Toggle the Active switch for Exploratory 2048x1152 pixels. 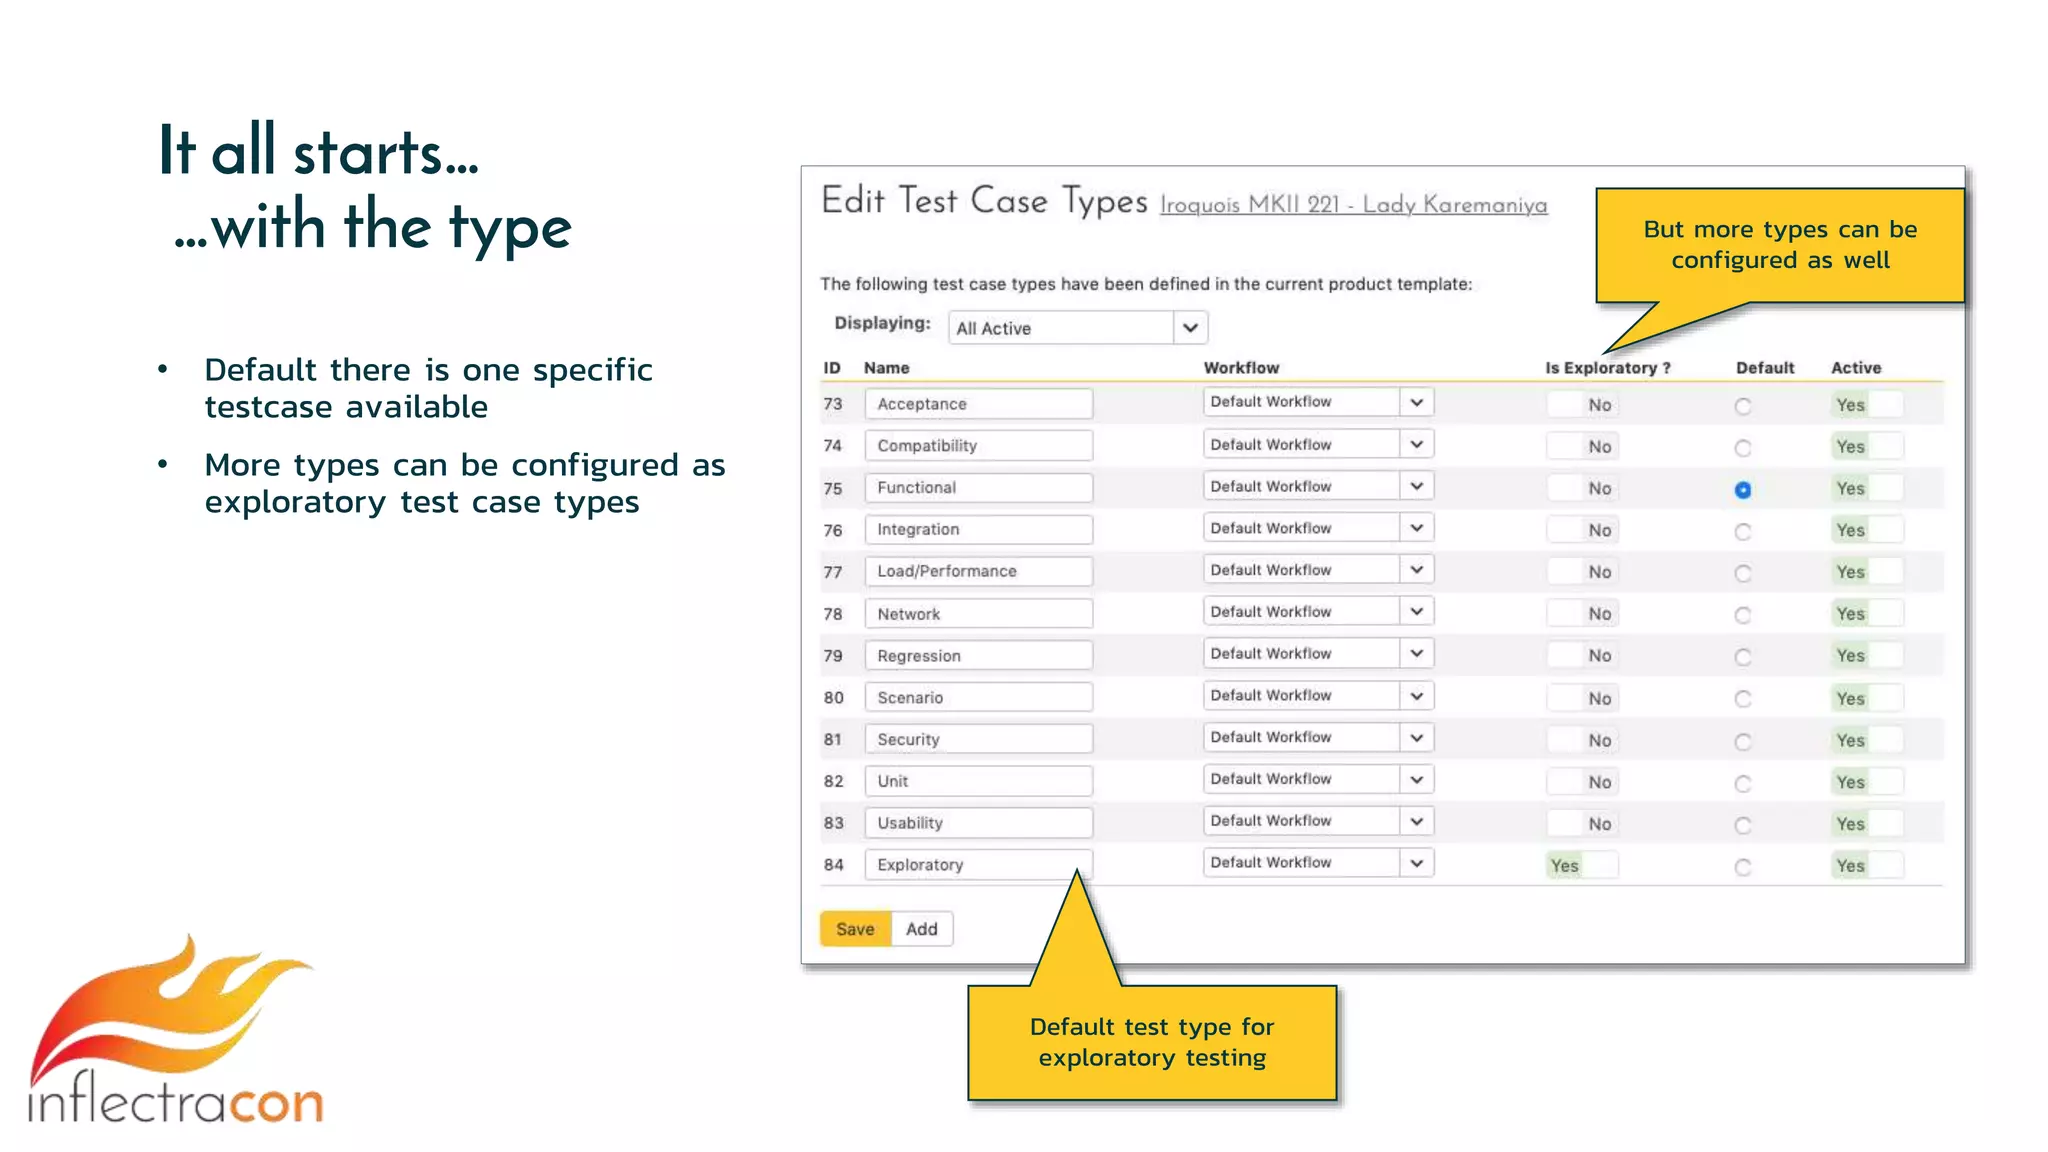click(1868, 866)
